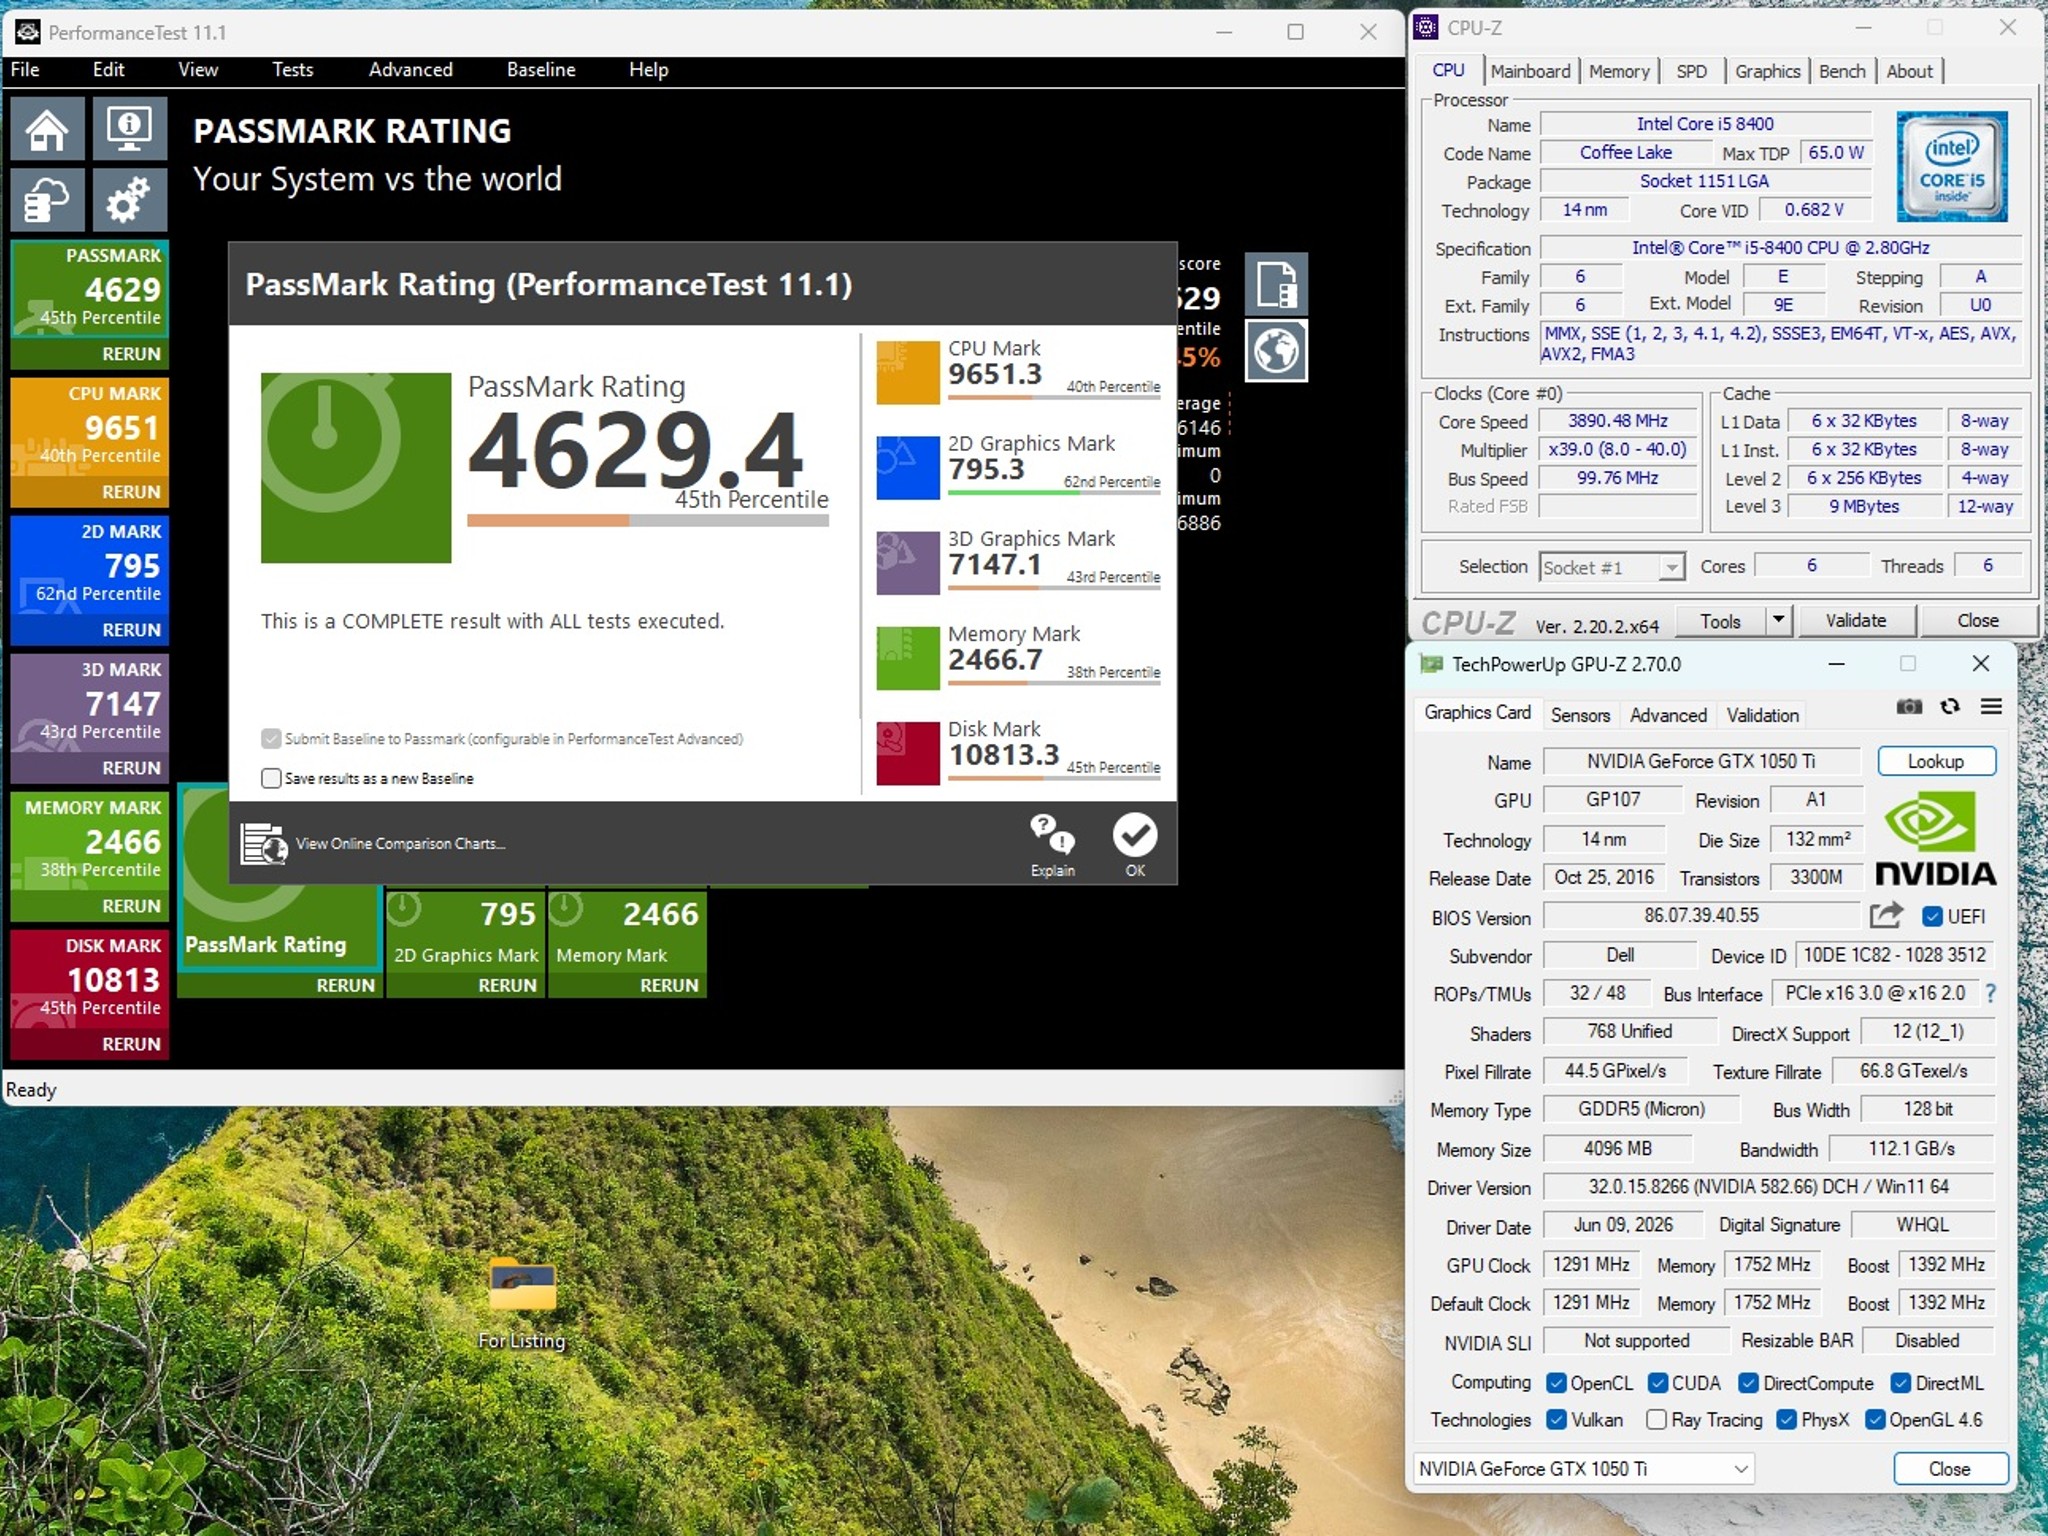Refresh GPU-Z using the refresh icon
The height and width of the screenshot is (1536, 2048).
(1950, 707)
